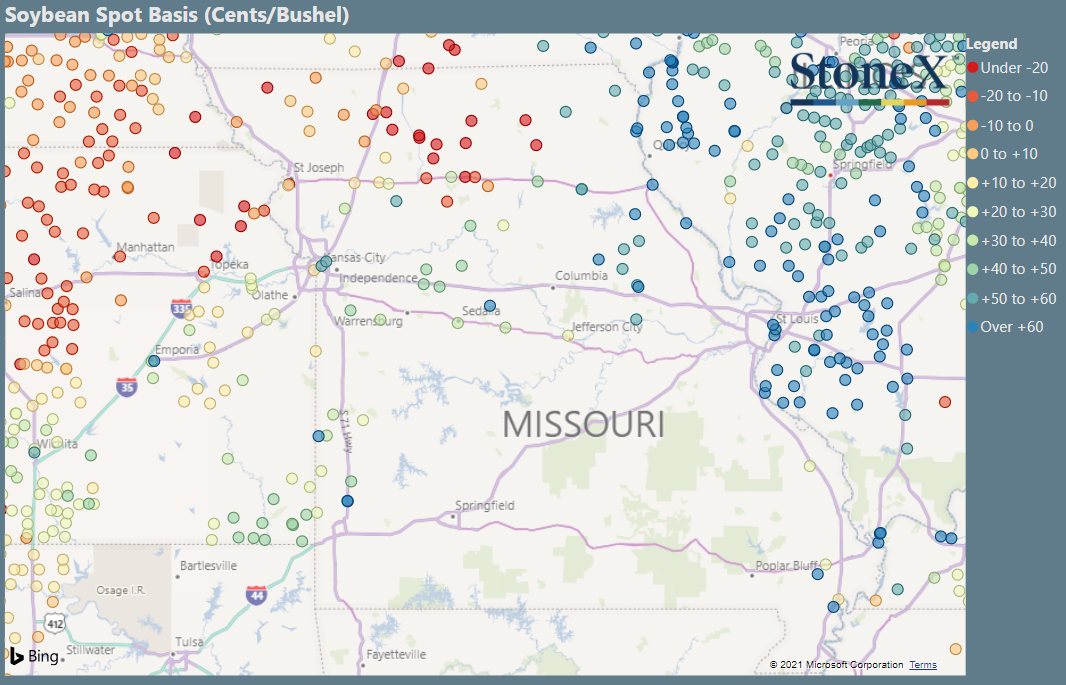Image resolution: width=1066 pixels, height=685 pixels.
Task: Click the Interstate 44 highway shield
Action: point(256,595)
